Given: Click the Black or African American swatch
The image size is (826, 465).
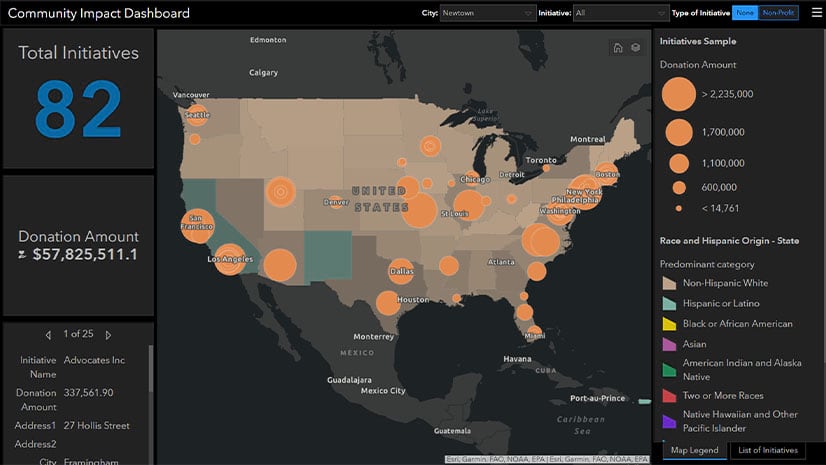Looking at the screenshot, I should pos(669,324).
